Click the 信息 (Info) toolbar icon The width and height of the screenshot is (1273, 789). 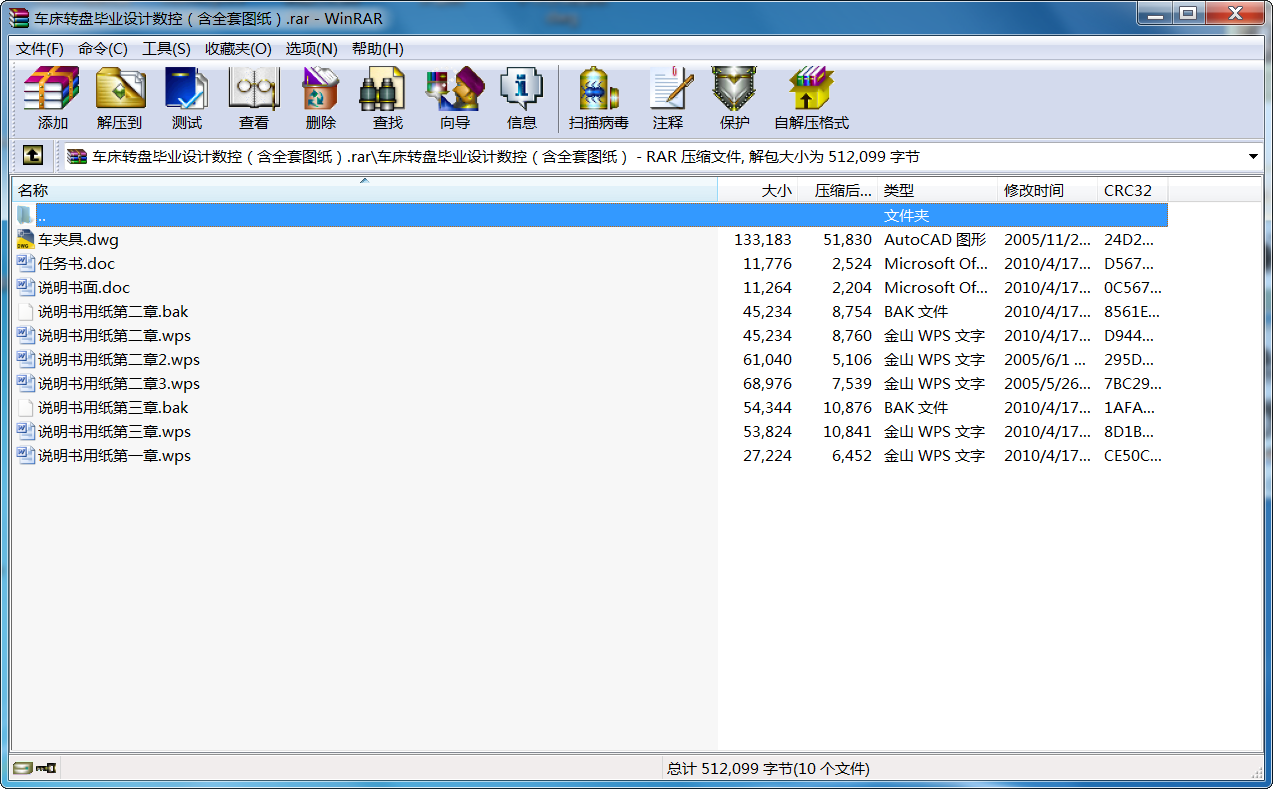click(522, 98)
